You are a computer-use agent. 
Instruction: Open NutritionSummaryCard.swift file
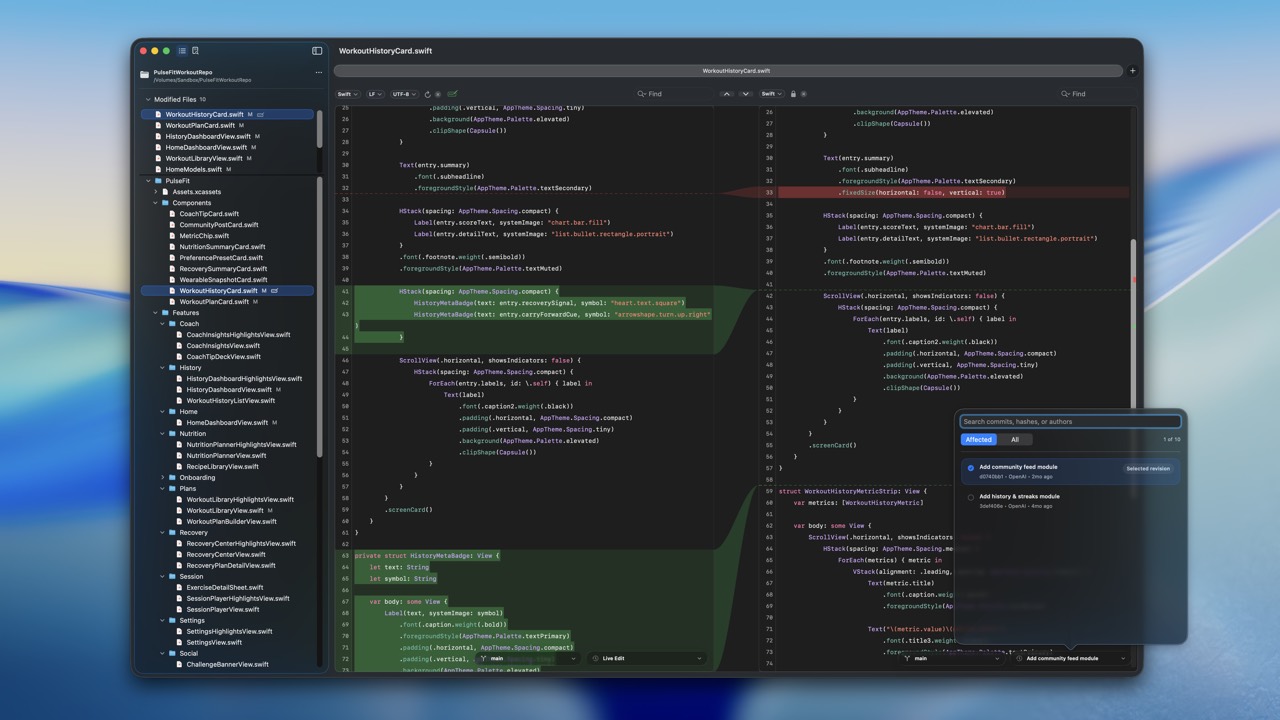[x=222, y=247]
